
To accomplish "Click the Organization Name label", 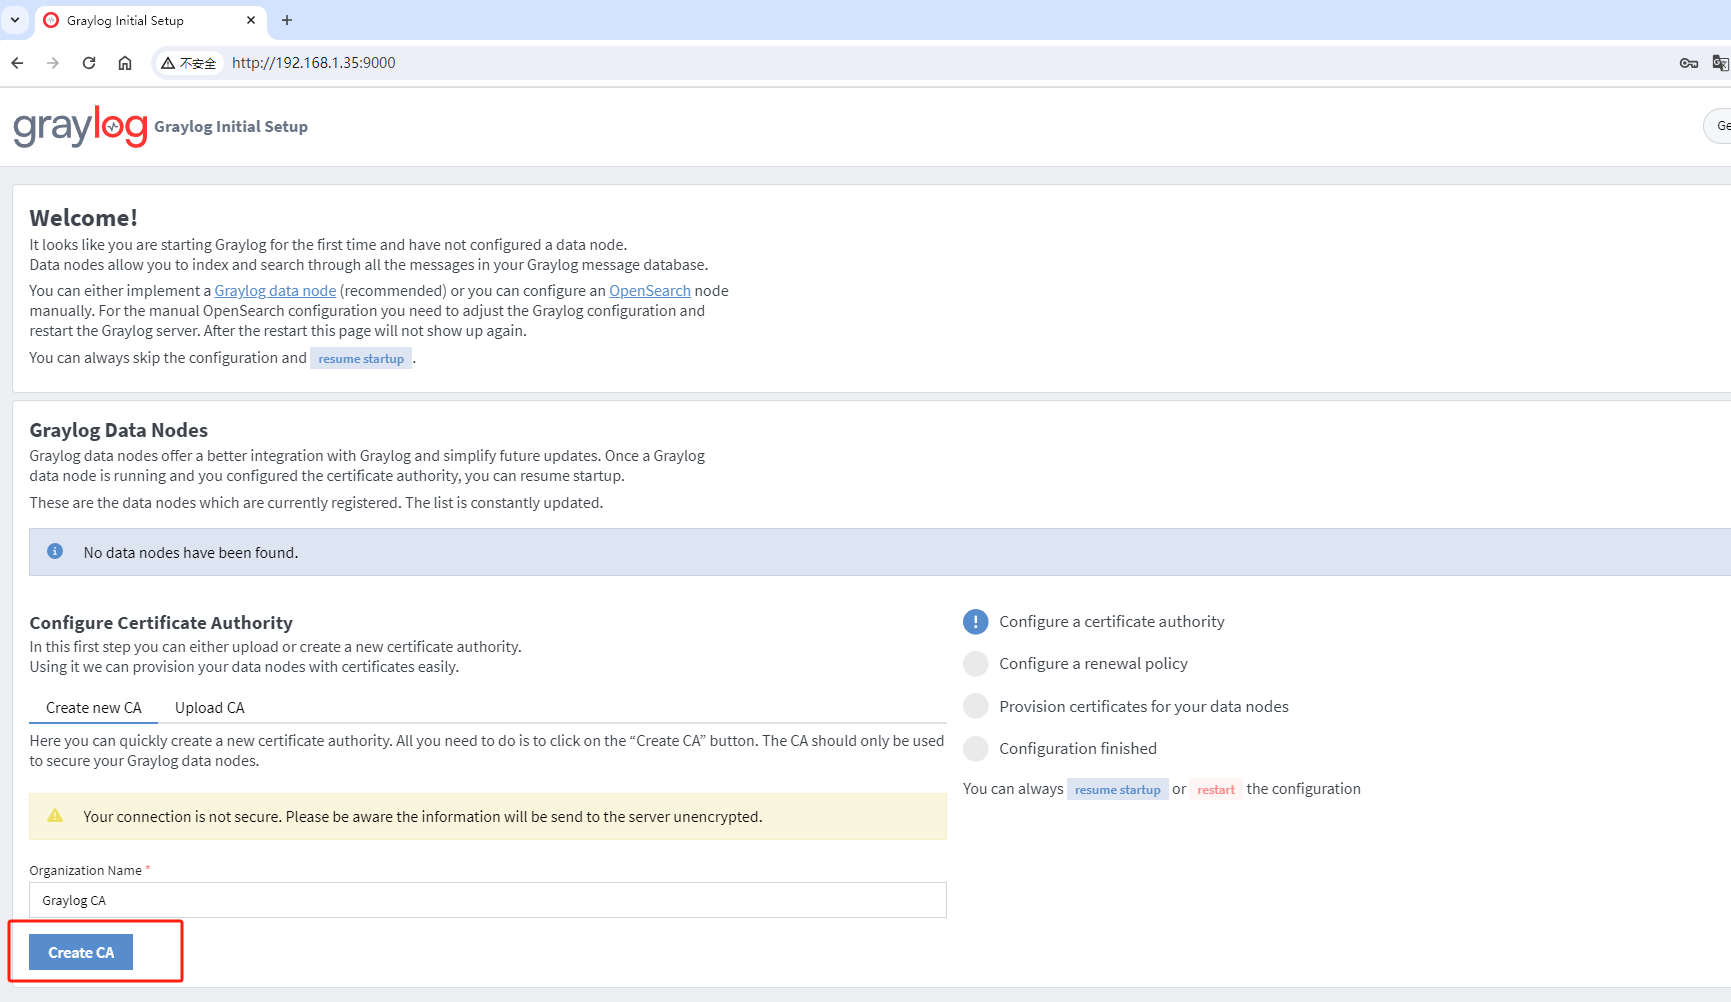I will pyautogui.click(x=86, y=871).
